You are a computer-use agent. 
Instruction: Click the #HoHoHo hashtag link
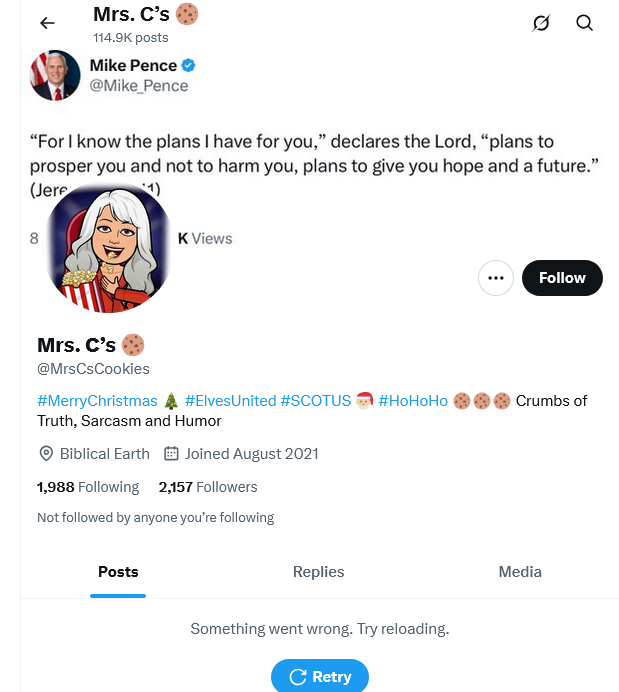pos(413,401)
